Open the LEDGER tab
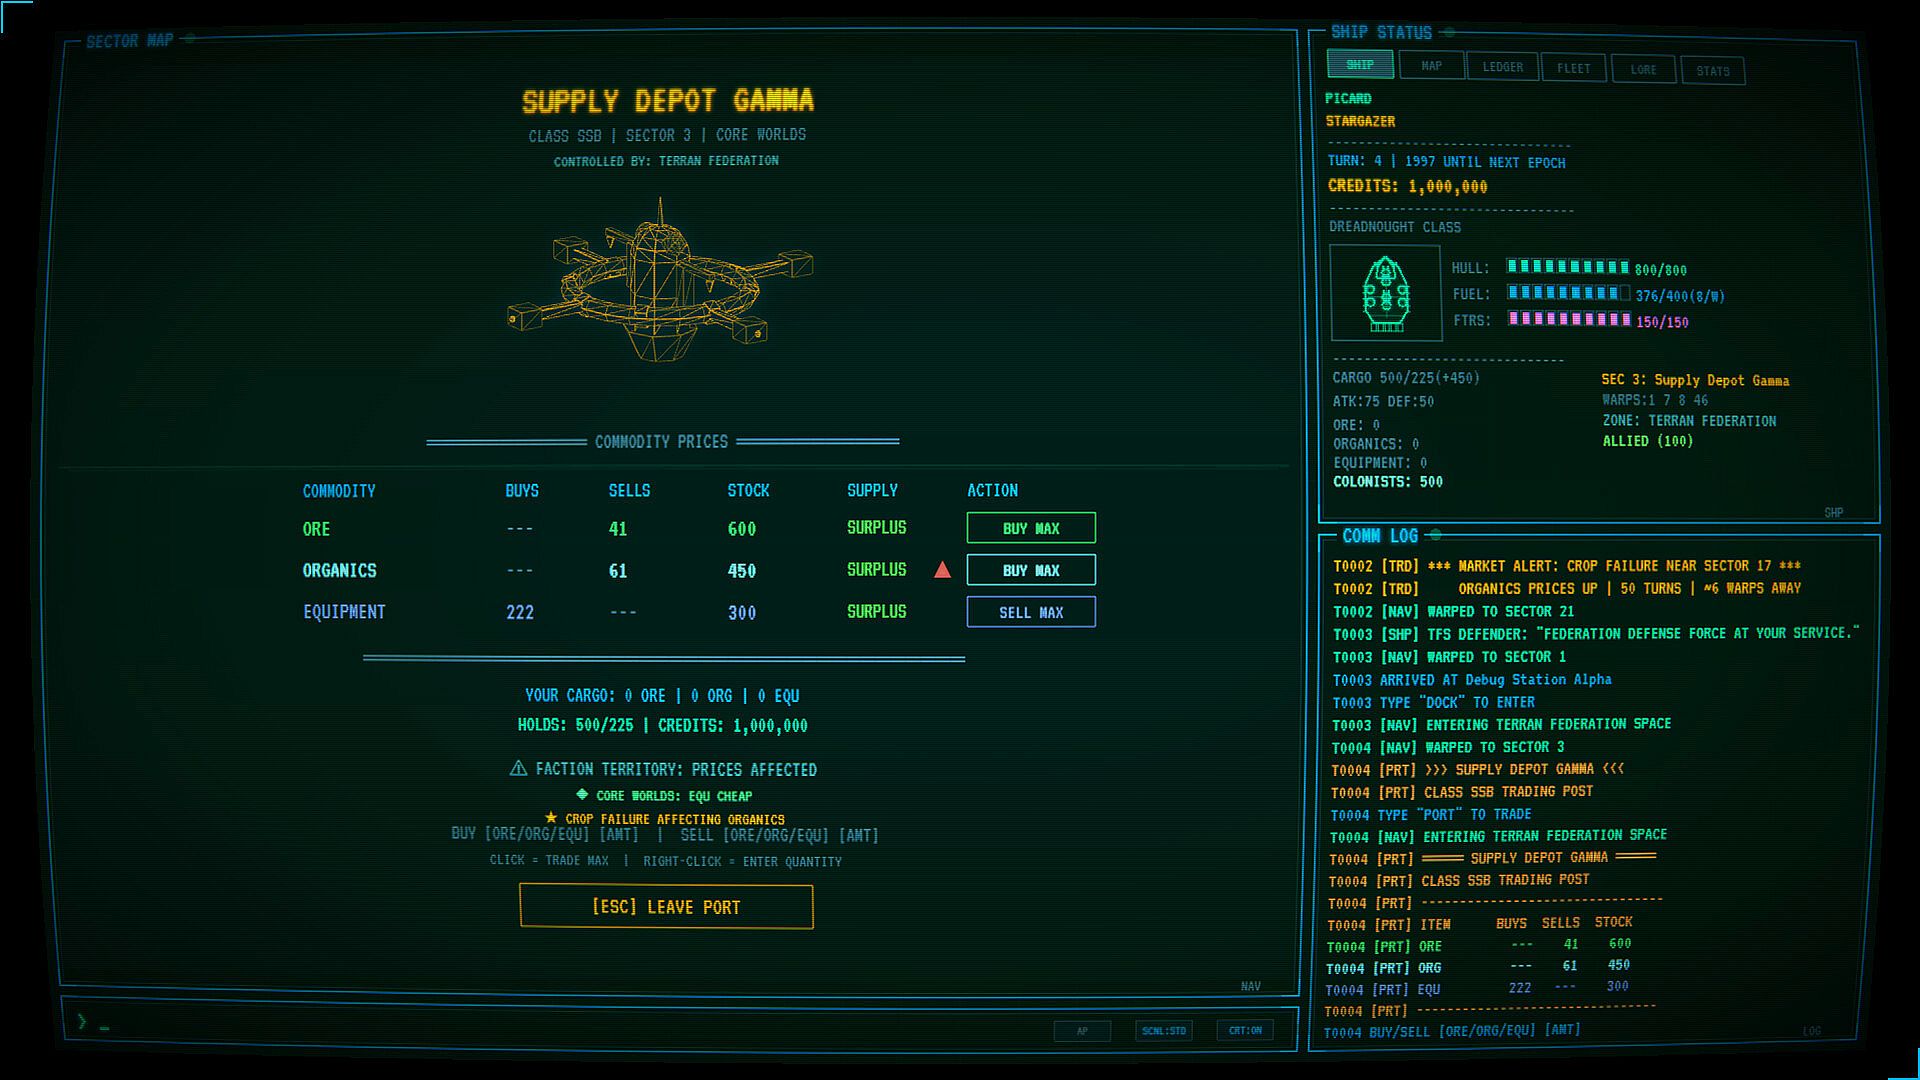1920x1080 pixels. 1502,67
